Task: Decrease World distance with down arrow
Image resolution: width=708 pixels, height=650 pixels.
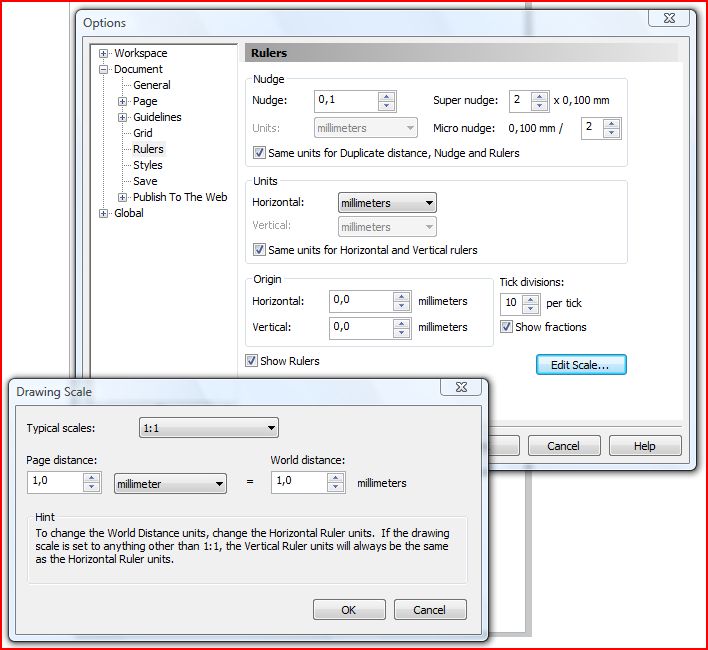Action: pyautogui.click(x=335, y=487)
